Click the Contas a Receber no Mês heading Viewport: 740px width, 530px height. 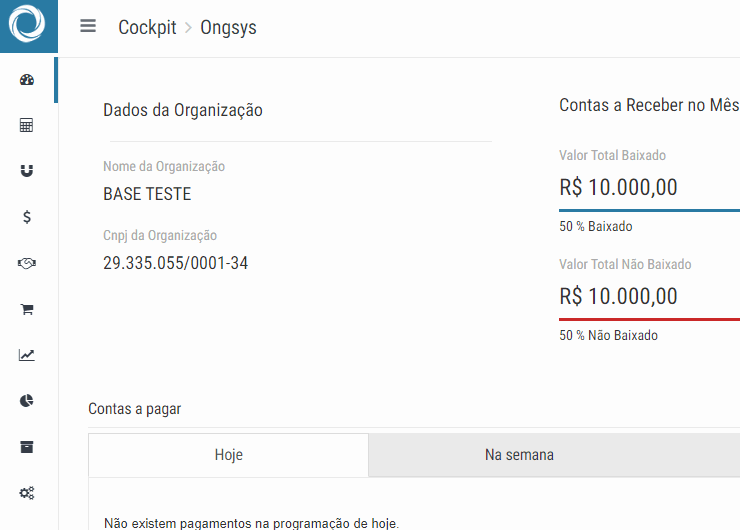click(649, 105)
